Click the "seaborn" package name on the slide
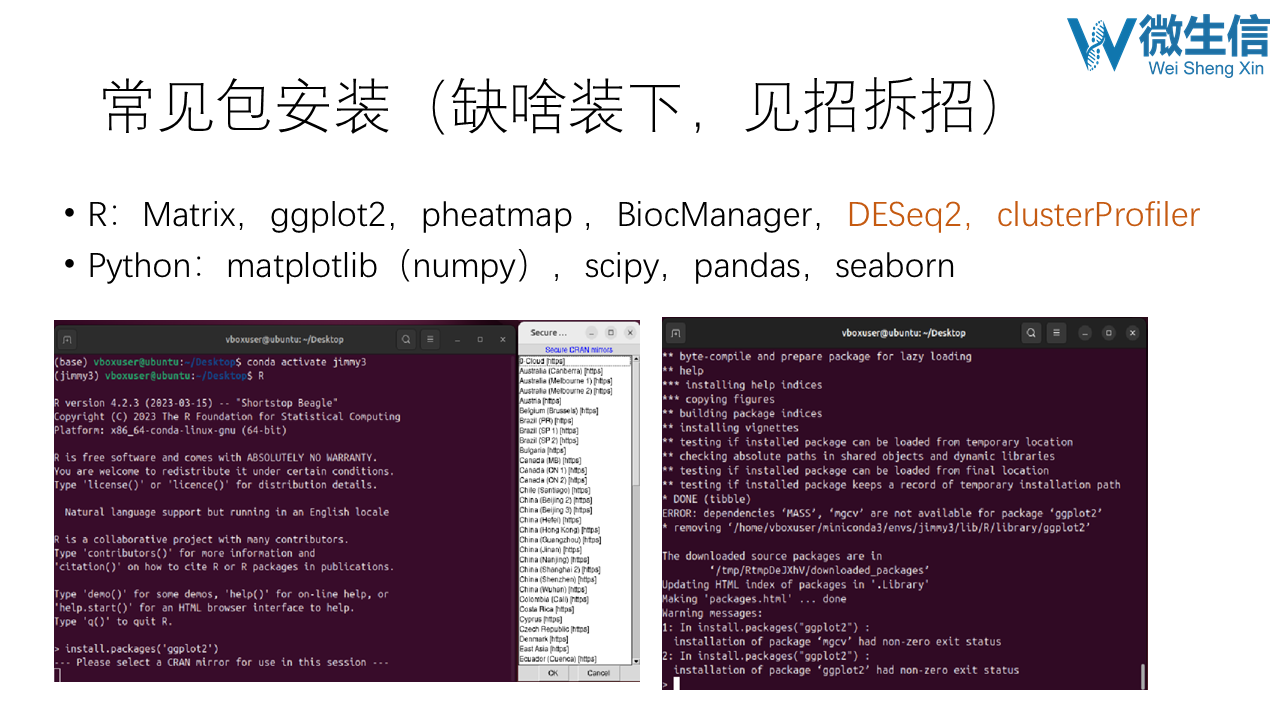Image resolution: width=1280 pixels, height=720 pixels. [x=895, y=266]
